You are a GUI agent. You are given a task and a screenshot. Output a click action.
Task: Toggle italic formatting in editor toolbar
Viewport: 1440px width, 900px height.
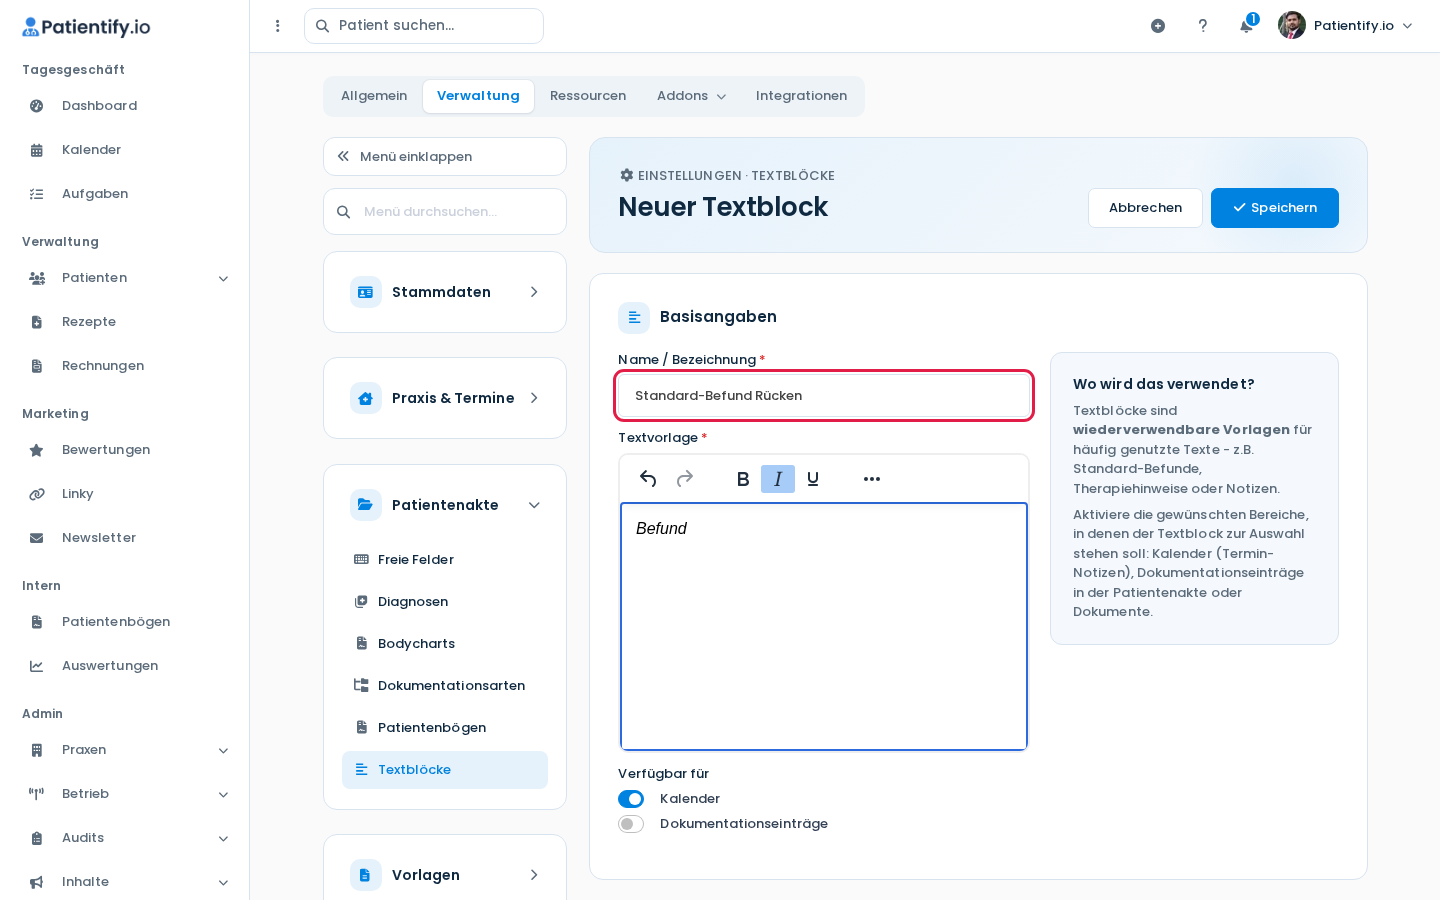pos(778,479)
